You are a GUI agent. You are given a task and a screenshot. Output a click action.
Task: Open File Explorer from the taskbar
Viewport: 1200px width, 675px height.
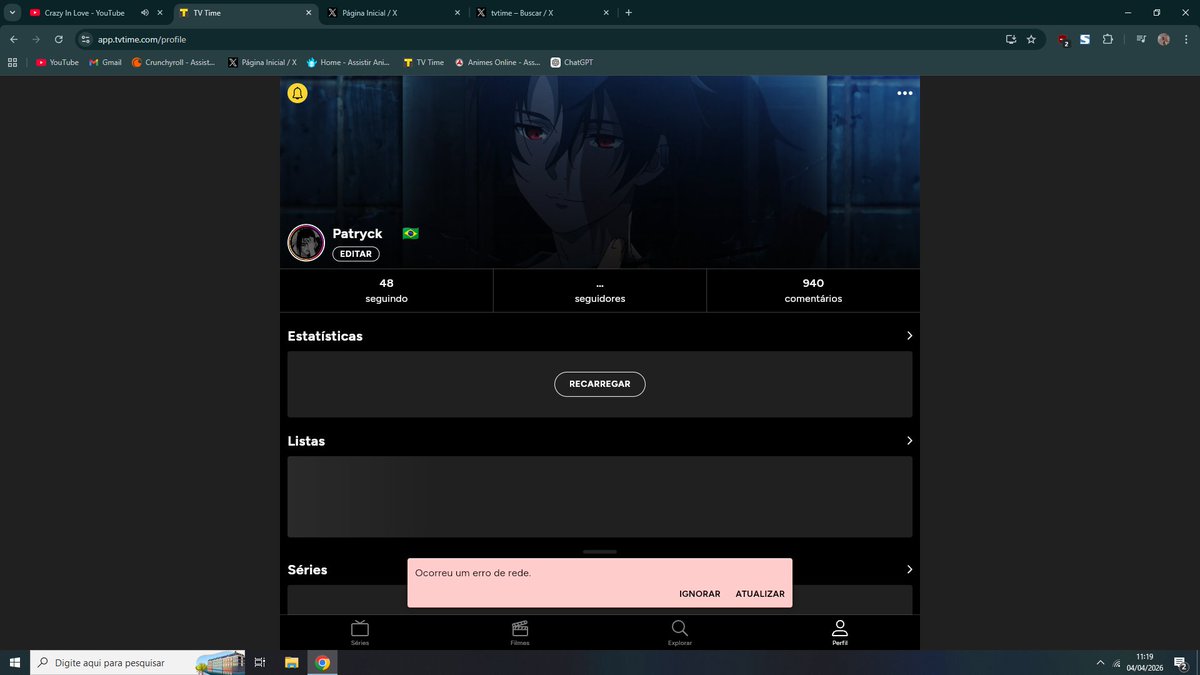click(x=292, y=662)
